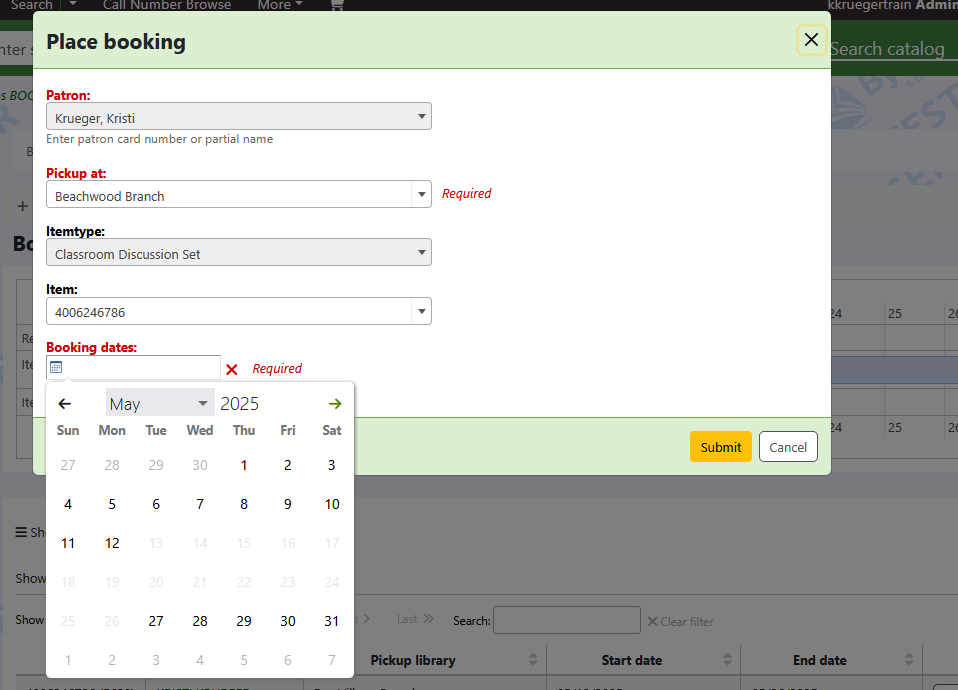Clear booking dates with the red X
The height and width of the screenshot is (690, 958).
(232, 369)
